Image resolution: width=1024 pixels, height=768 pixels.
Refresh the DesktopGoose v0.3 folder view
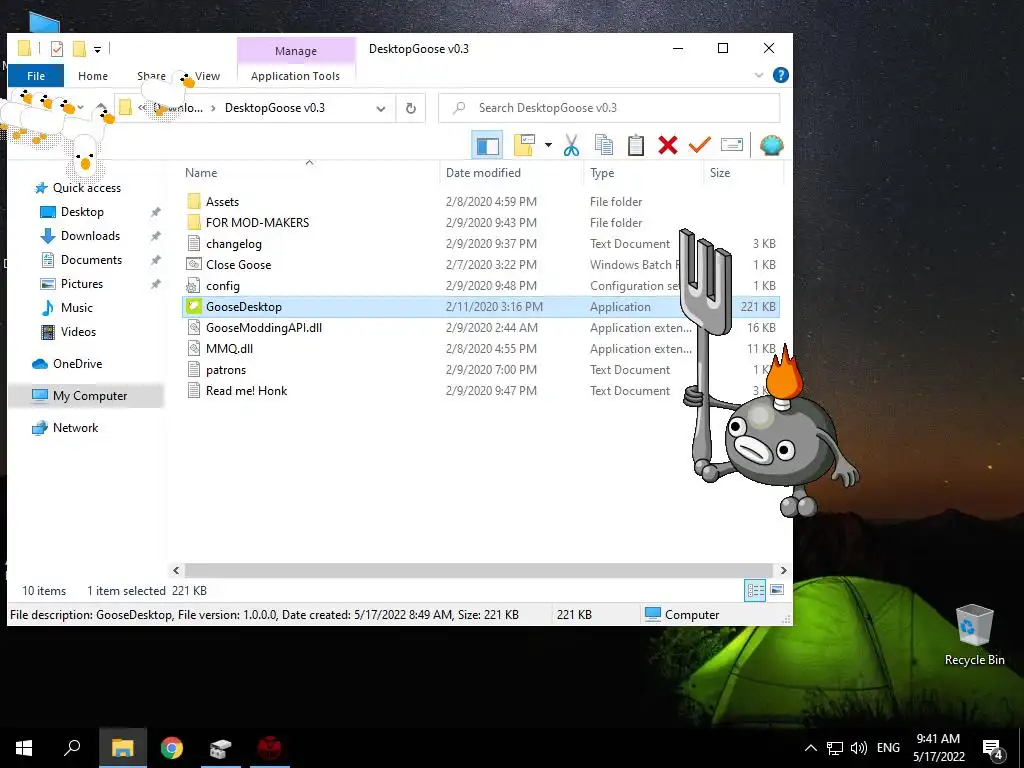(411, 108)
